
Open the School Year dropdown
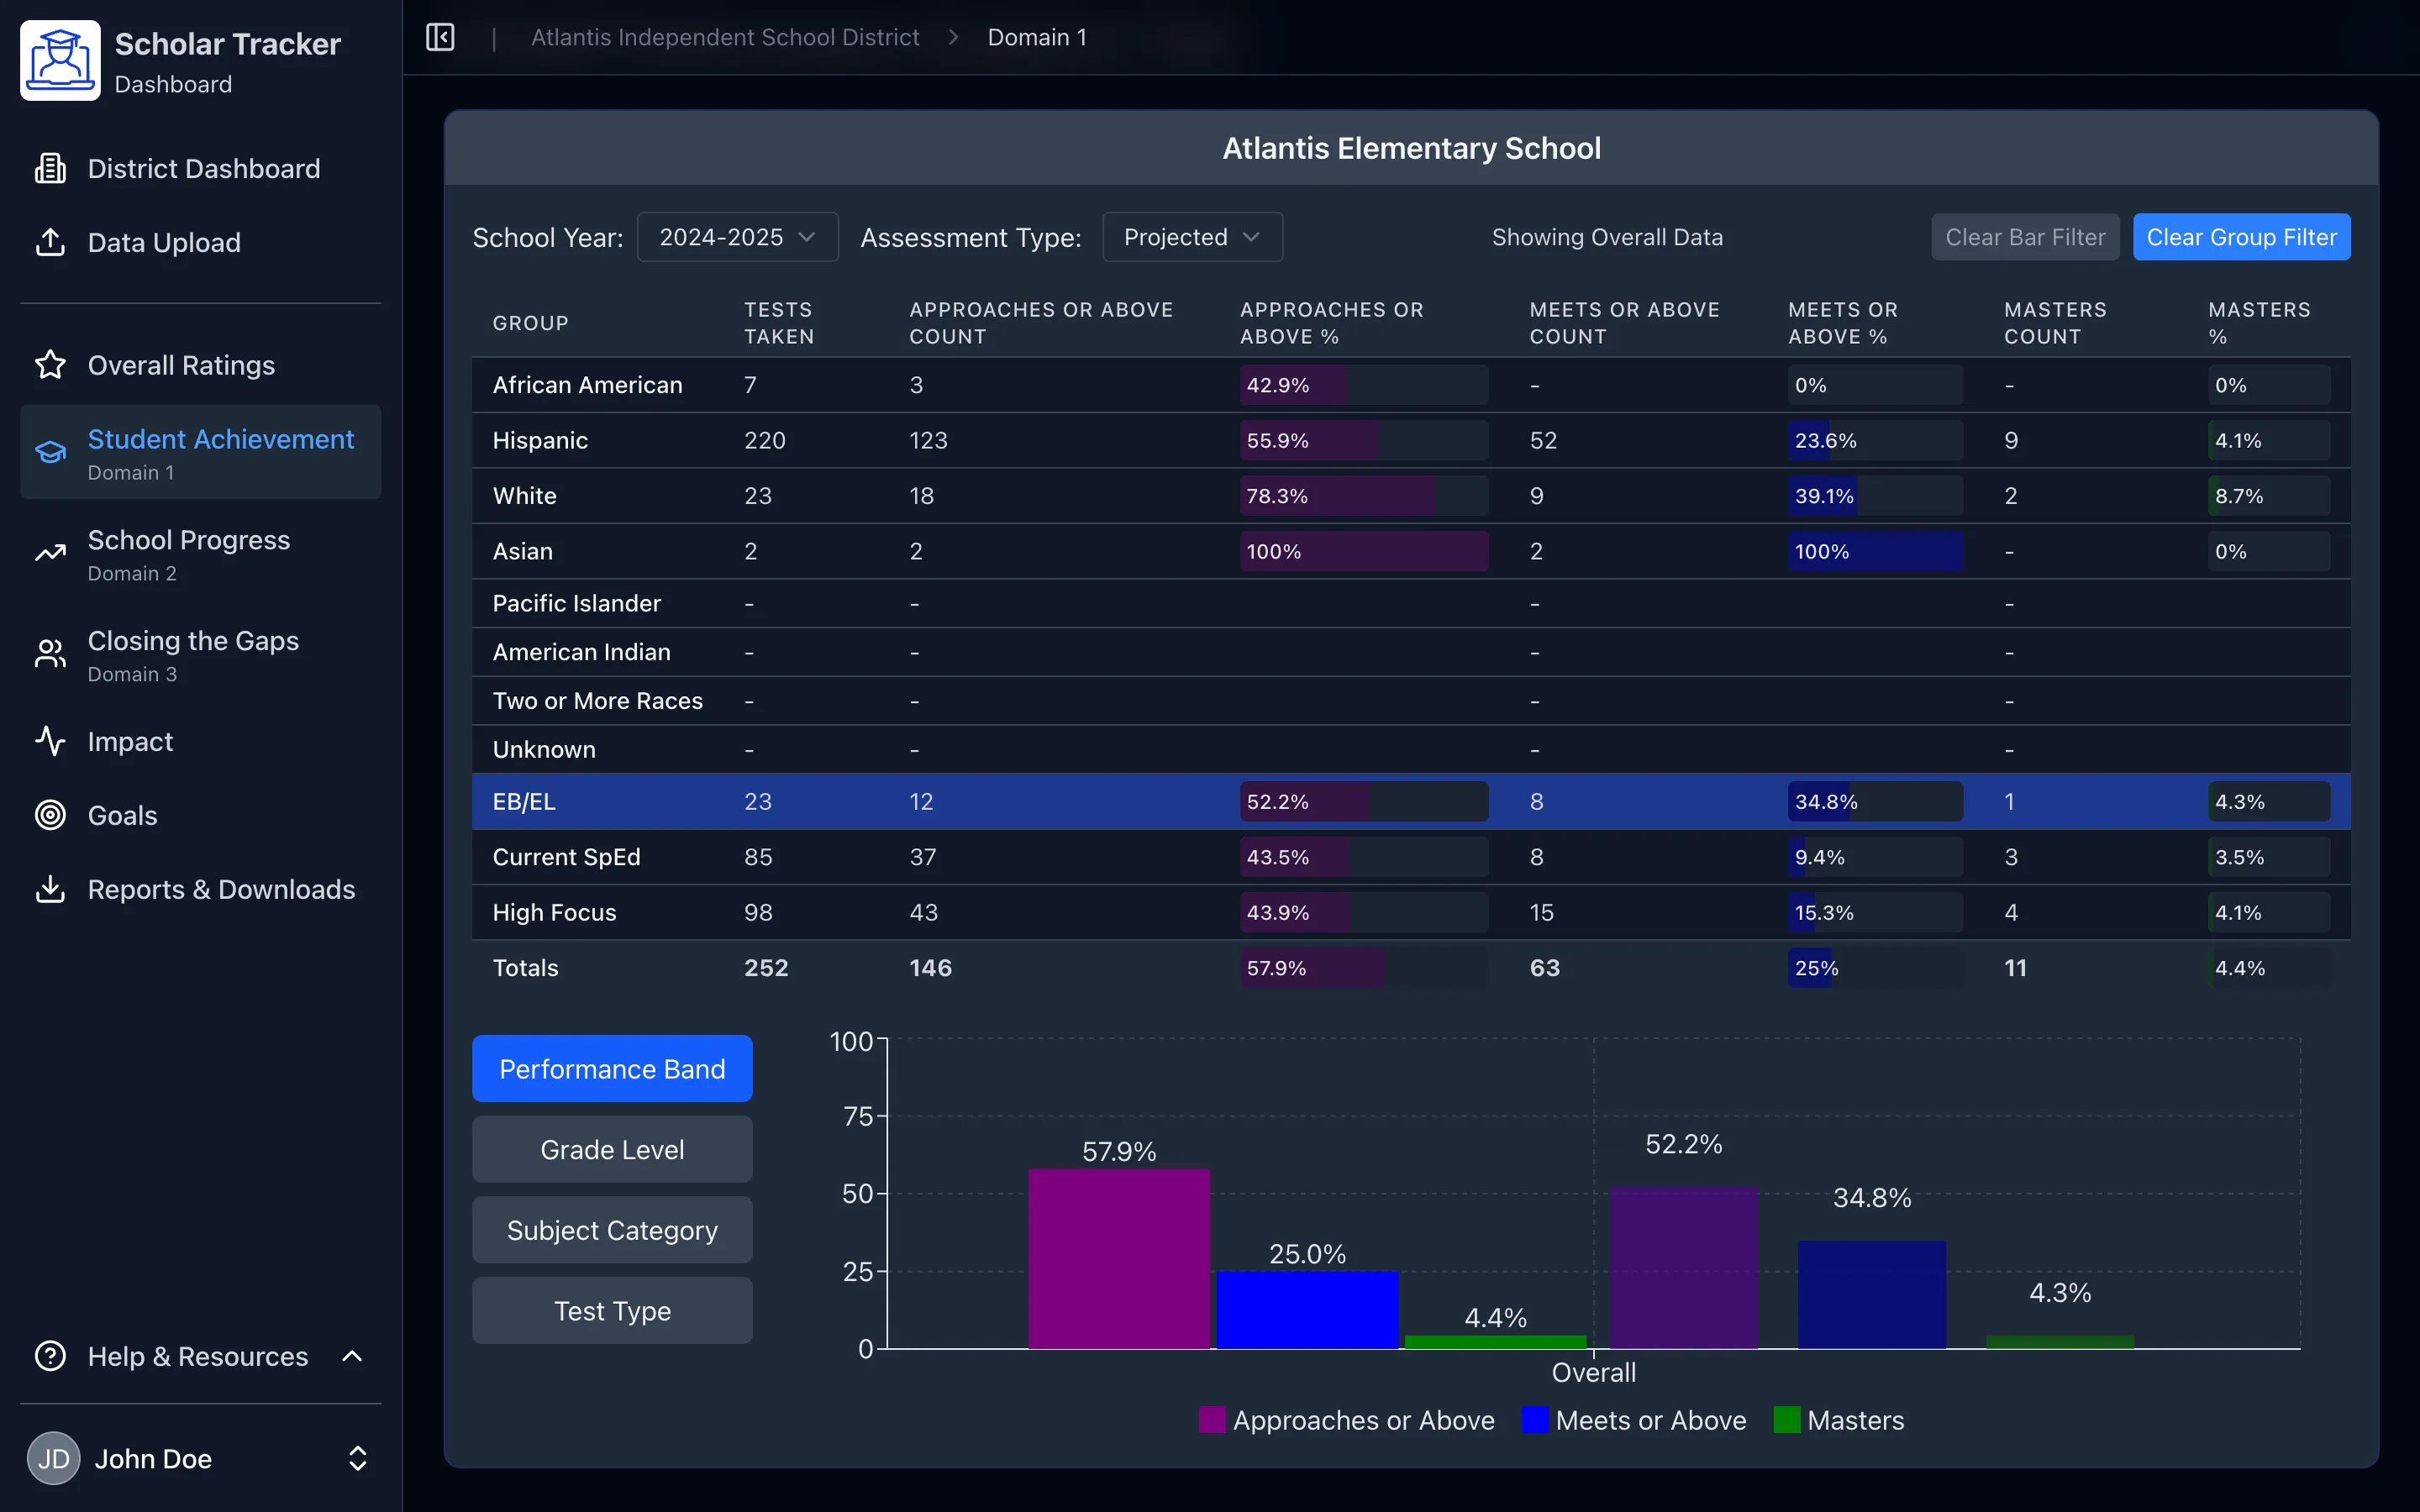(738, 237)
